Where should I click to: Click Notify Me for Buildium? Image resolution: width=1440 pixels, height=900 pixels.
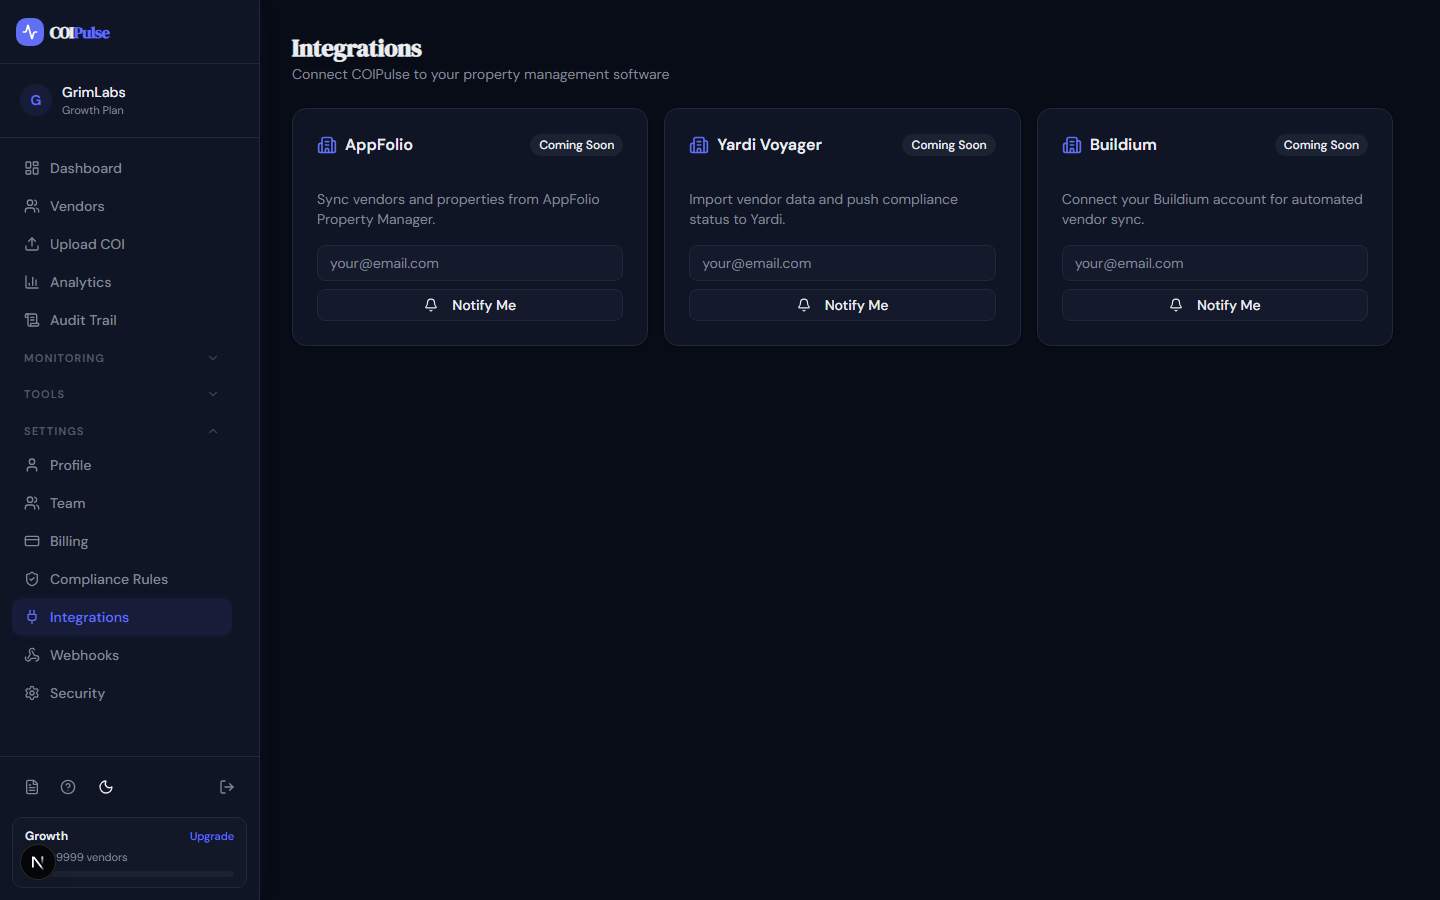pos(1215,305)
